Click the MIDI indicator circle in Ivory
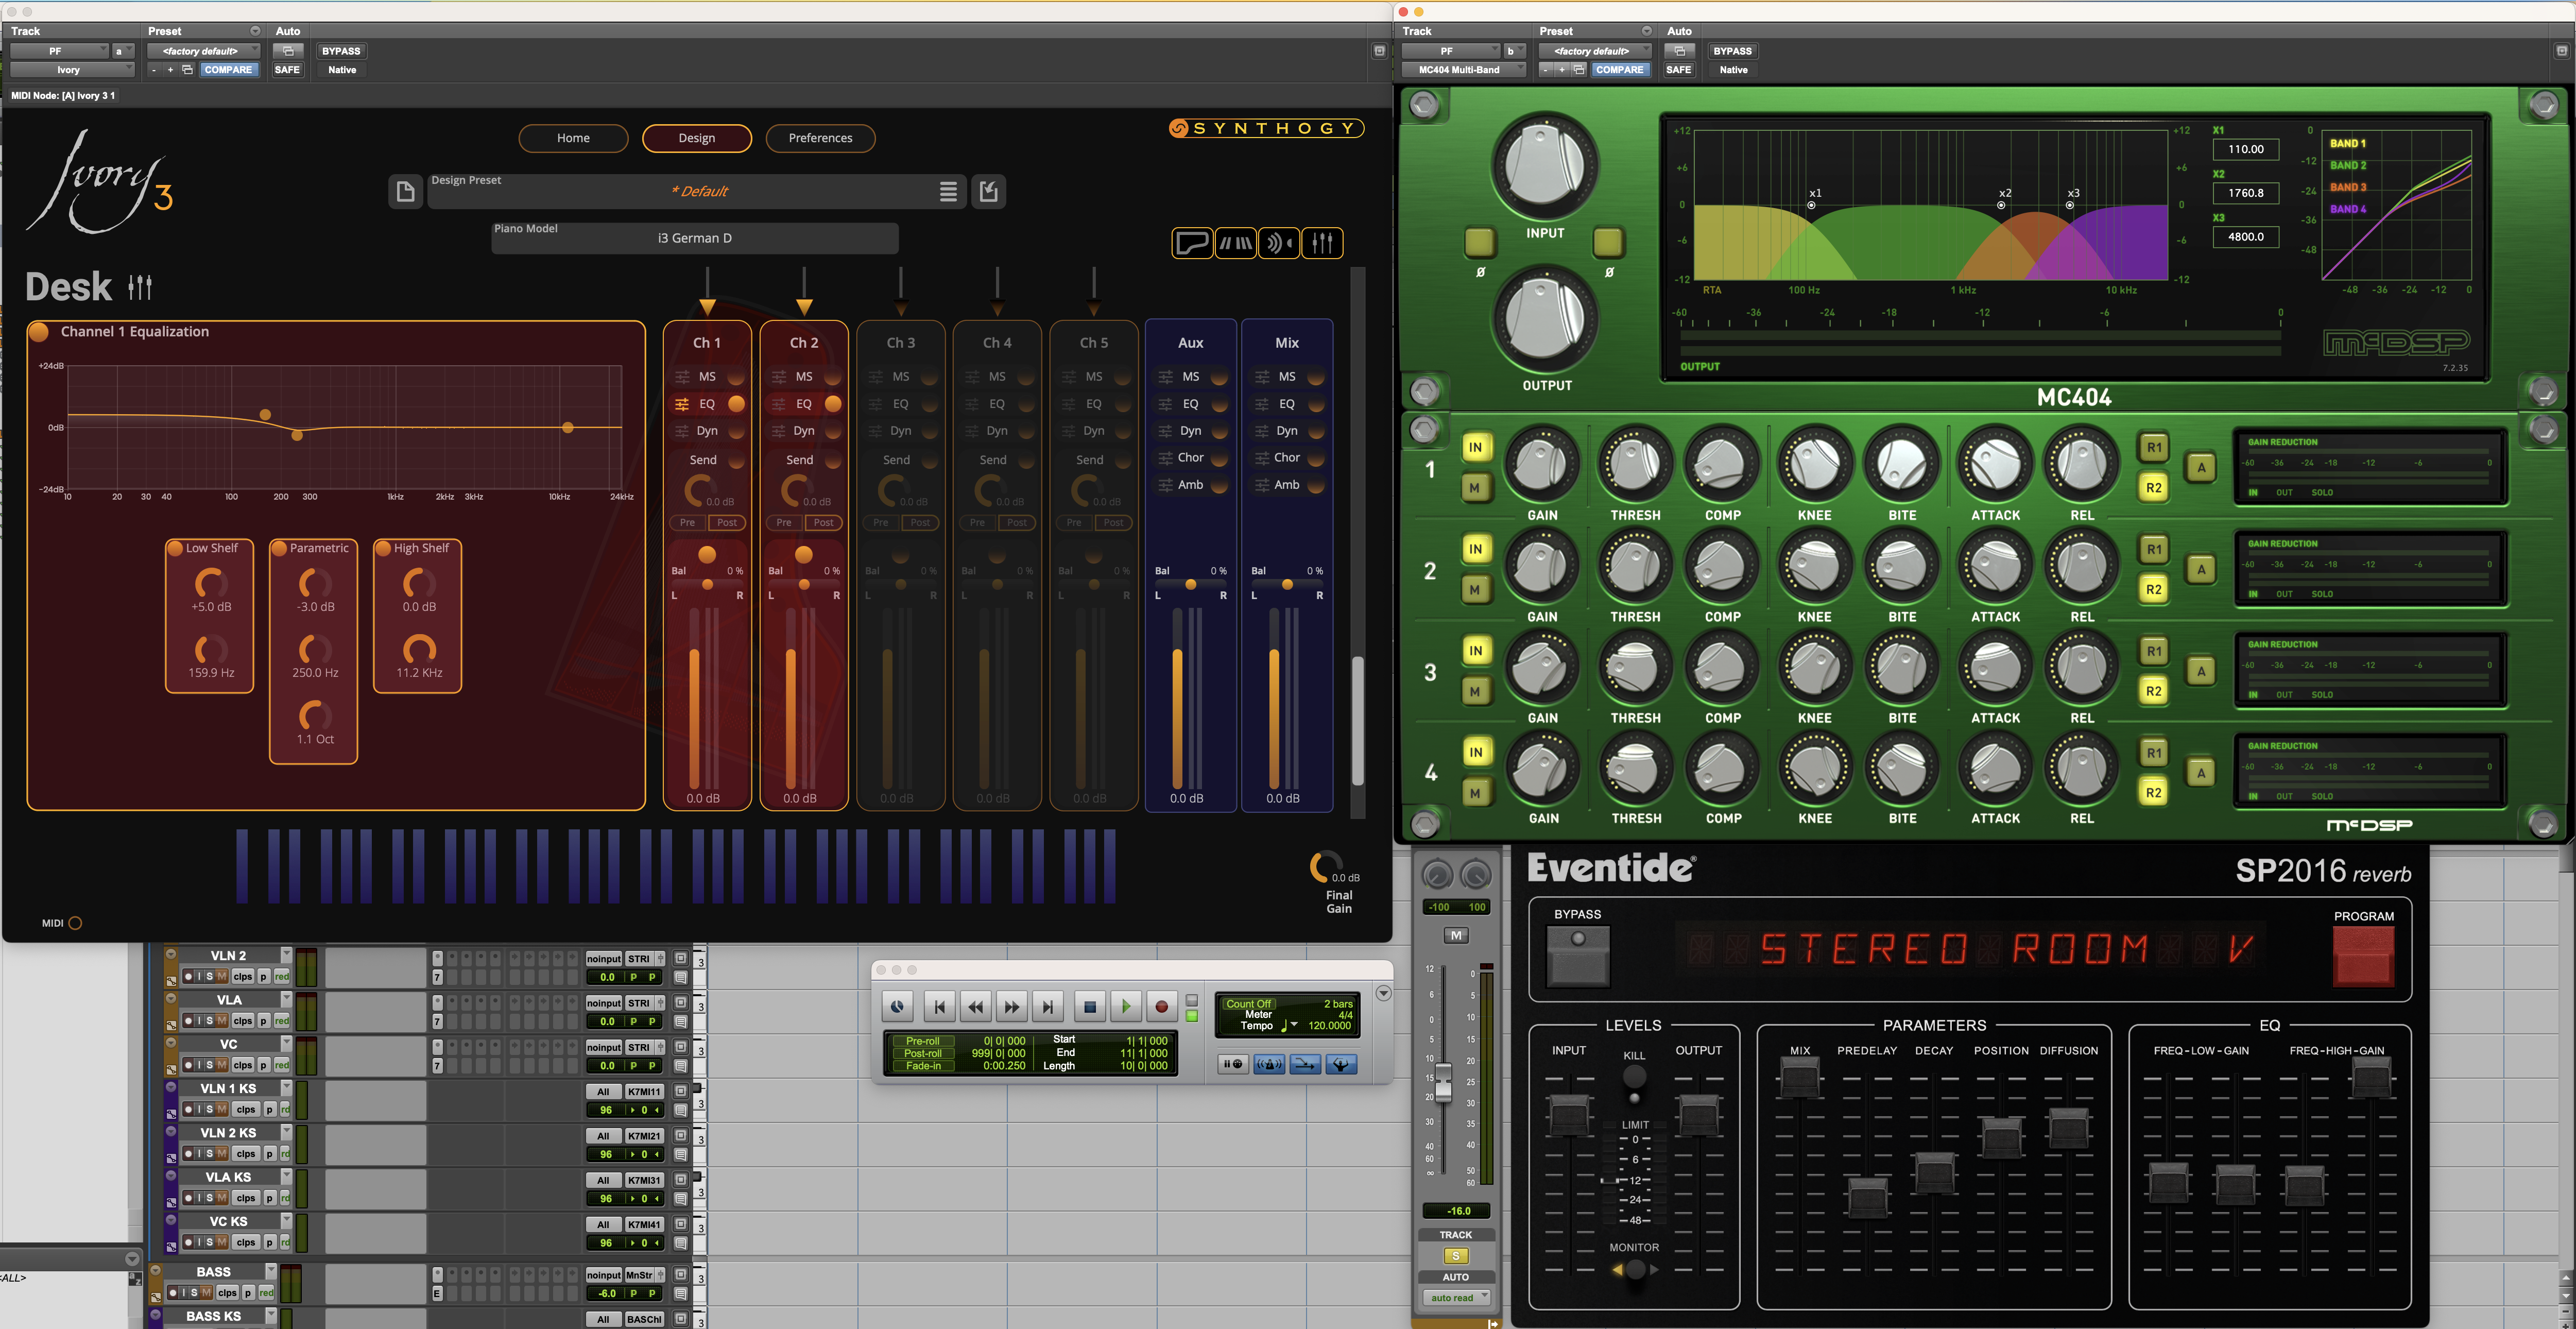The height and width of the screenshot is (1329, 2576). tap(75, 923)
